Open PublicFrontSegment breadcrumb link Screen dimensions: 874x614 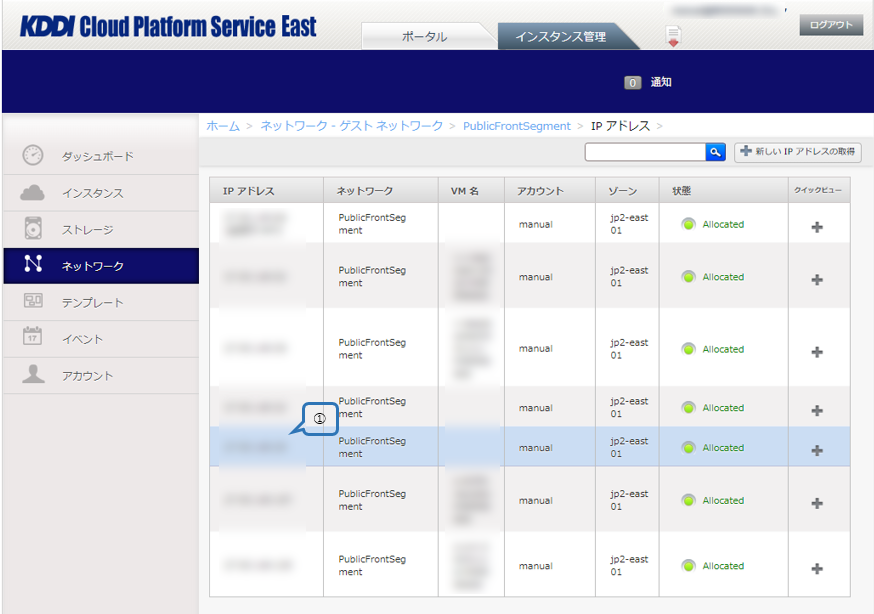[517, 126]
